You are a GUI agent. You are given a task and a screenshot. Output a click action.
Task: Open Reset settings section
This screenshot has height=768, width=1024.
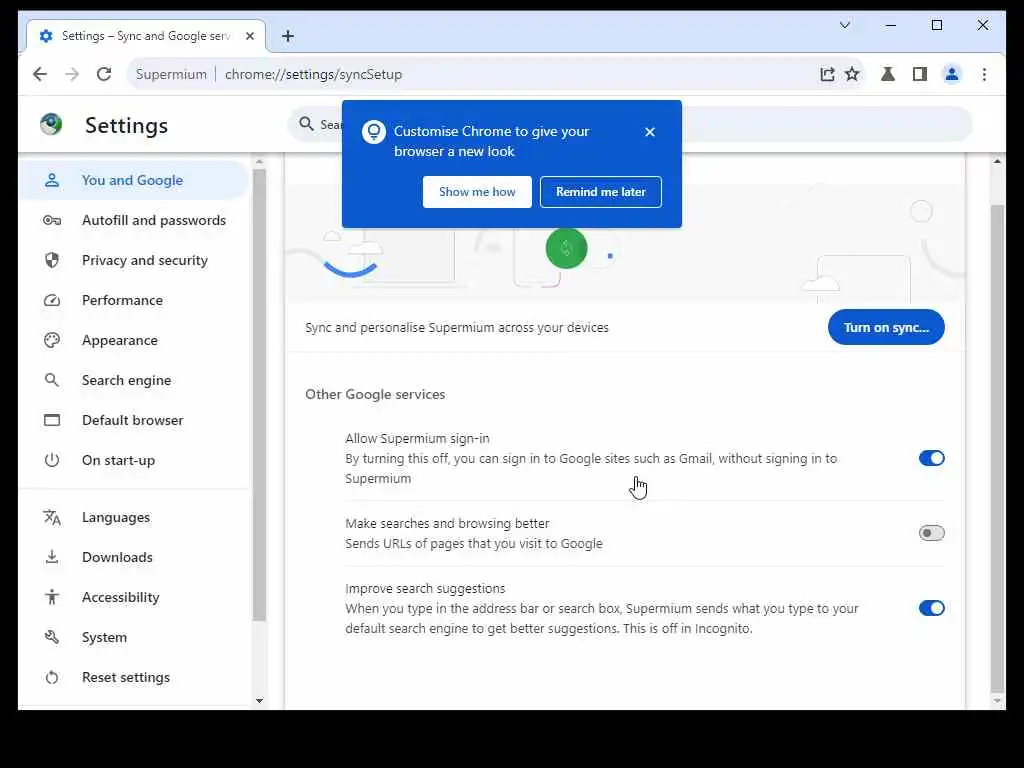coord(134,677)
